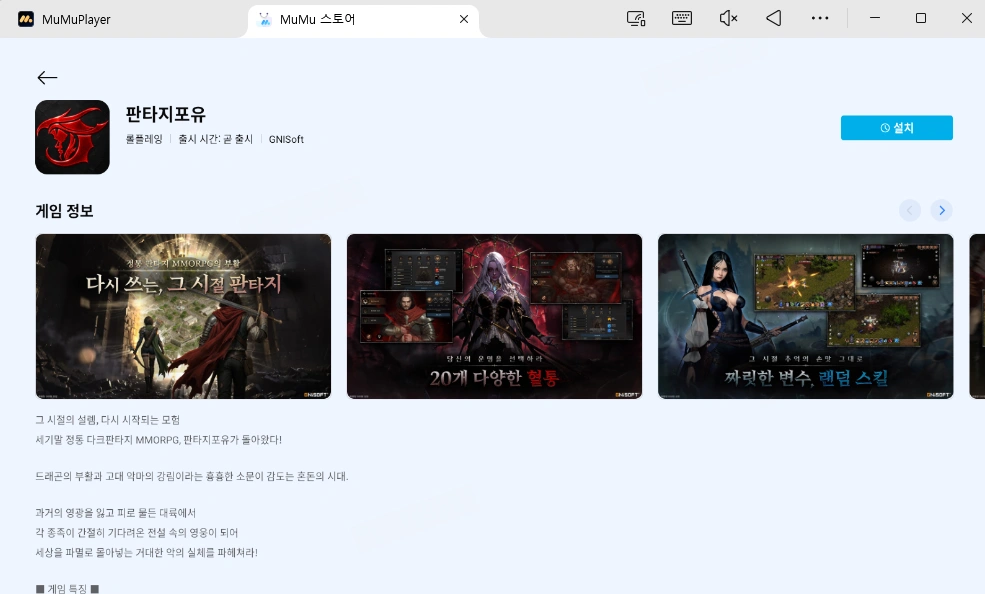Minimize the MuMuPlayer window
985x594 pixels.
pos(874,18)
